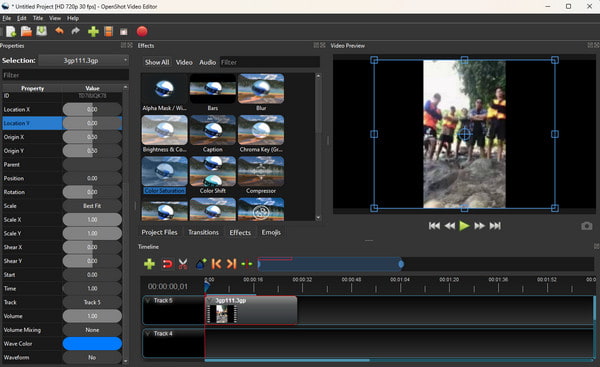Click the Scale X value slider
Viewport: 600px width, 367px height.
click(x=92, y=220)
